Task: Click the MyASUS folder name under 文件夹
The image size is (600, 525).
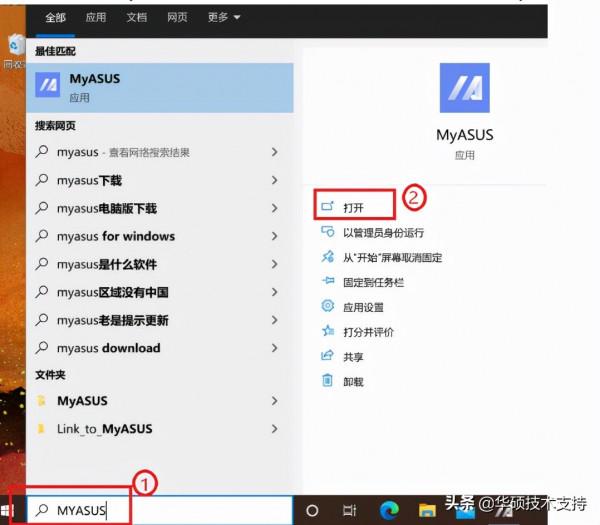Action: [x=82, y=401]
